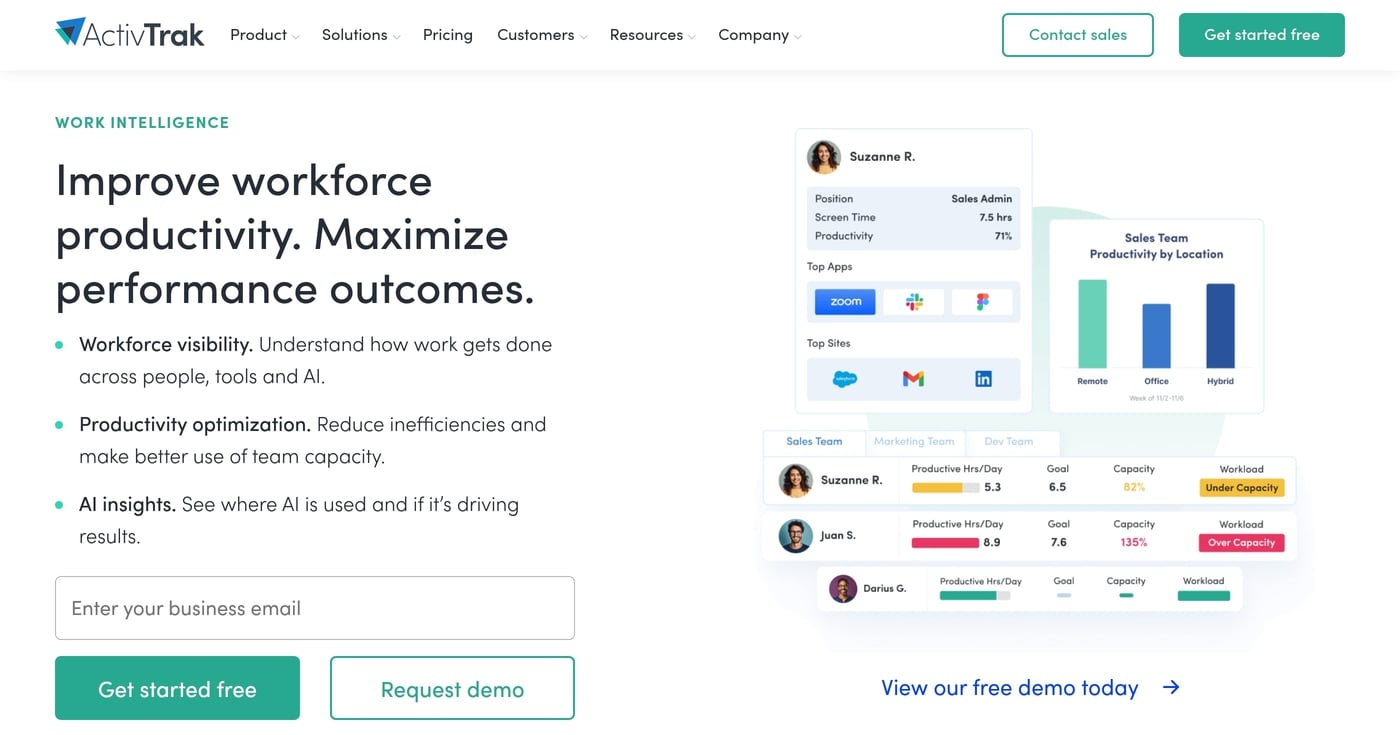
Task: Click Suzanne R. profile avatar in the card
Action: pyautogui.click(x=824, y=157)
